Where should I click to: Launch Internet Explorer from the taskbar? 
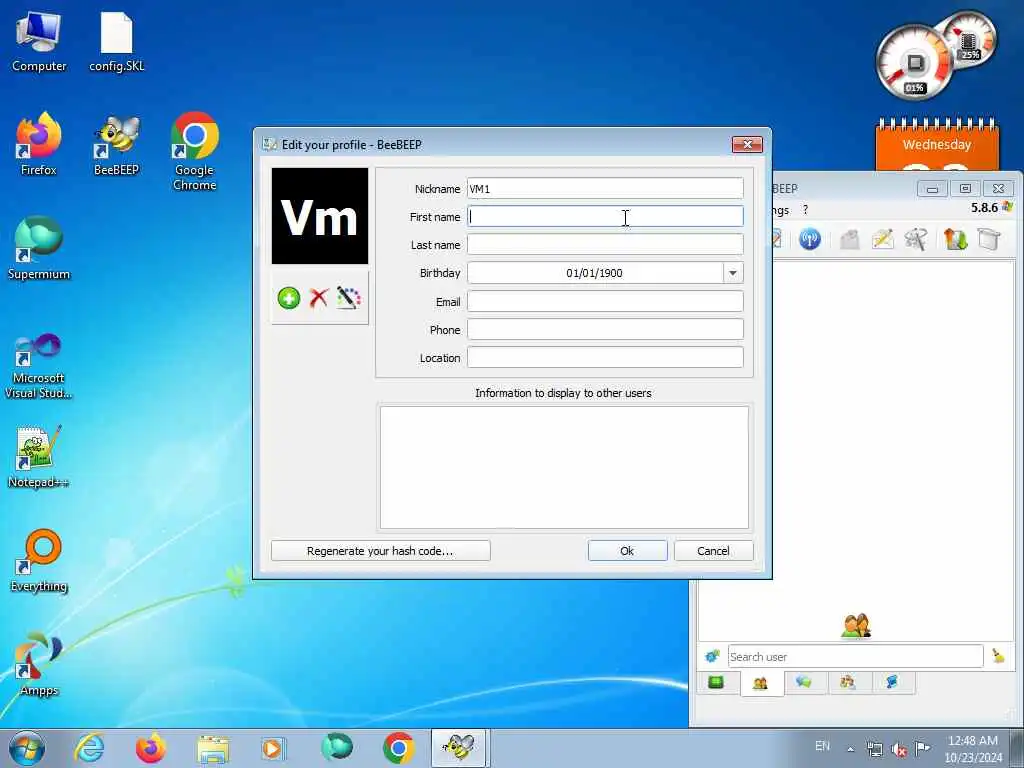pyautogui.click(x=89, y=748)
